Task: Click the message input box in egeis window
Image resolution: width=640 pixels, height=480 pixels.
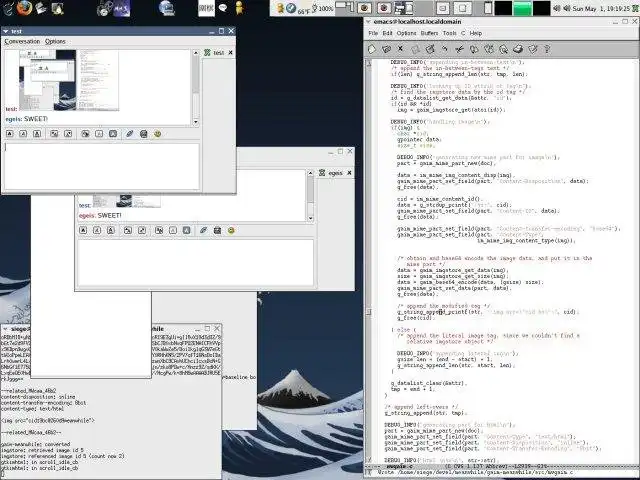Action: (196, 262)
